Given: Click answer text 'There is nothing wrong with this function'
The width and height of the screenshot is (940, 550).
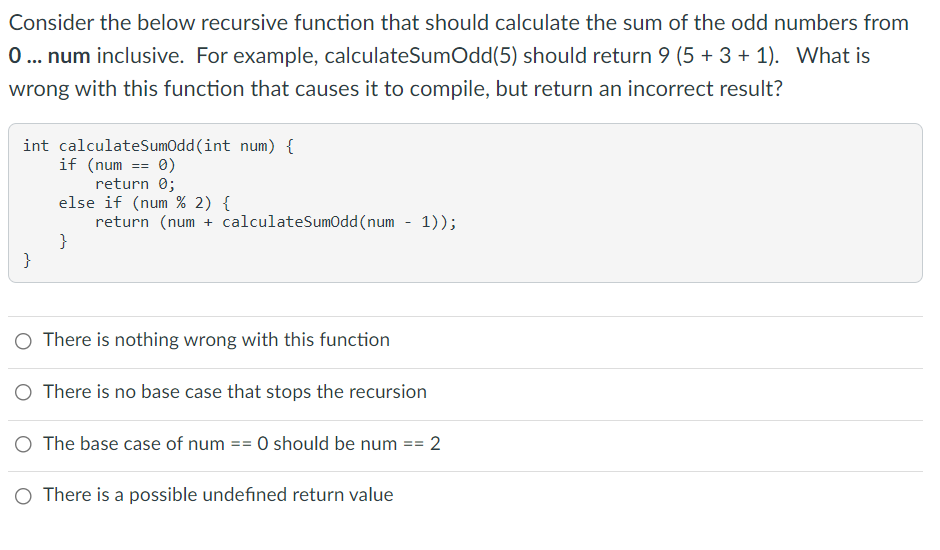Looking at the screenshot, I should coord(216,340).
